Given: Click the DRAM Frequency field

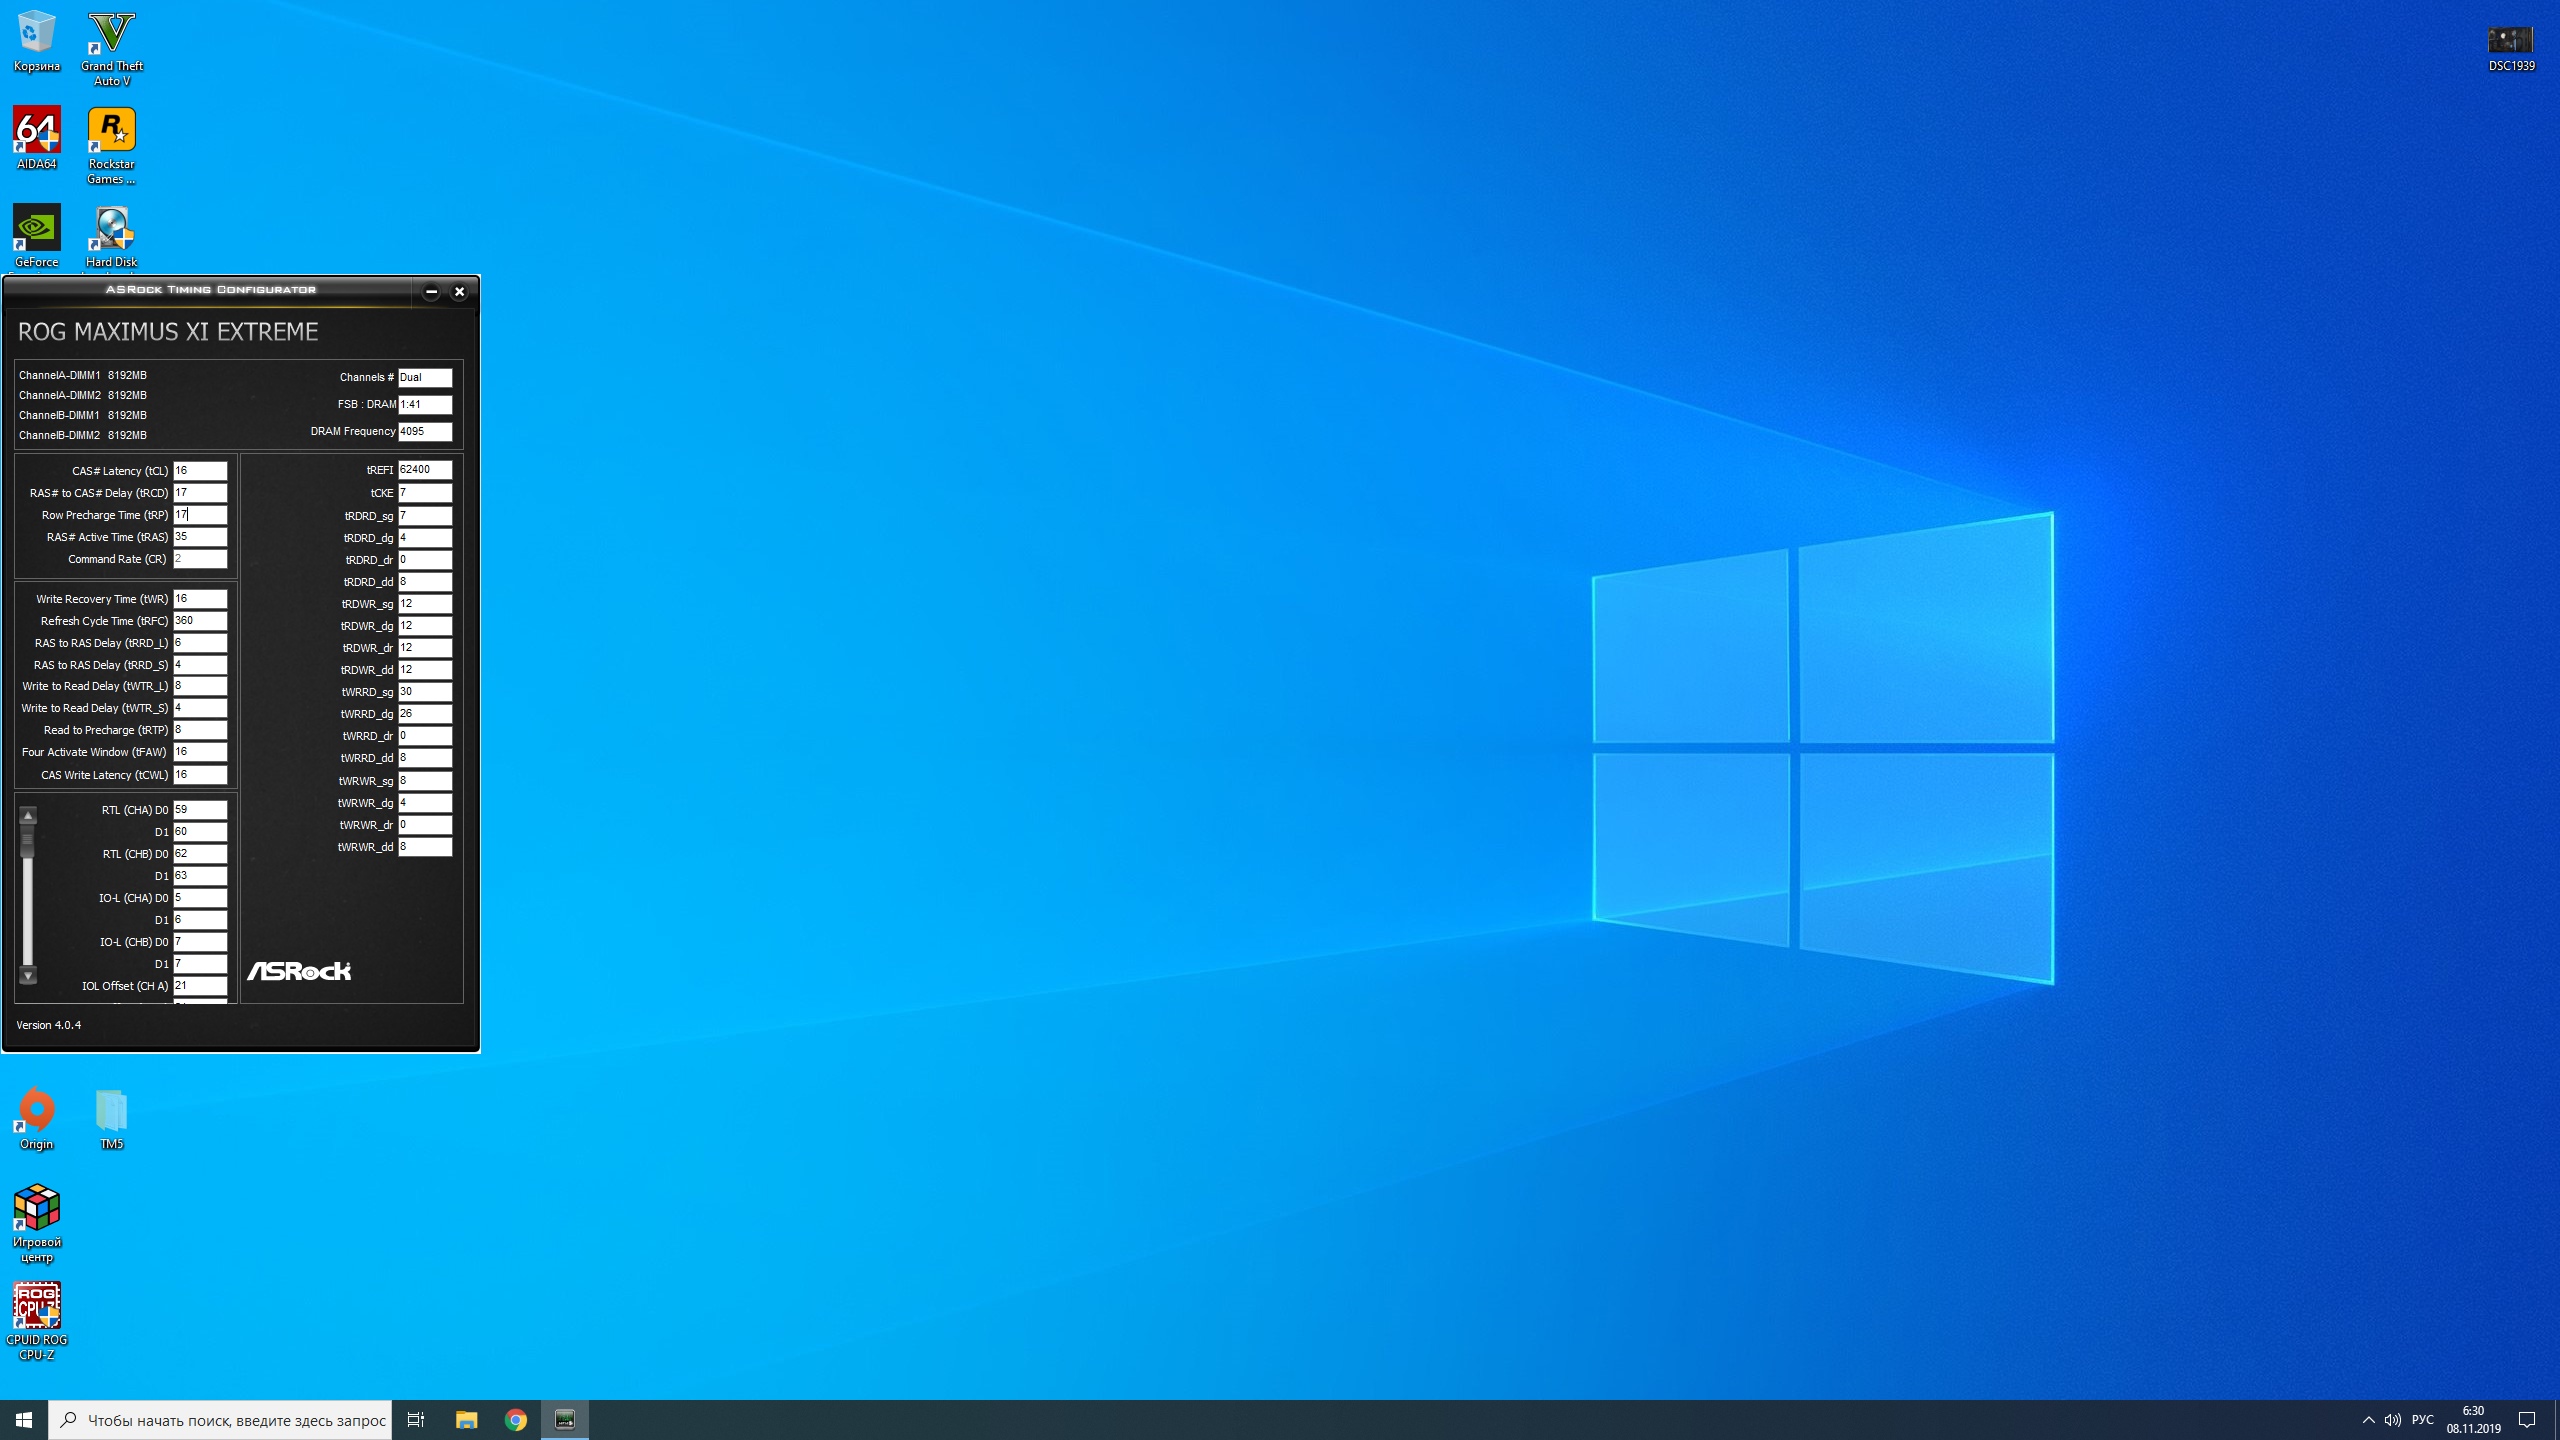Looking at the screenshot, I should tap(425, 432).
